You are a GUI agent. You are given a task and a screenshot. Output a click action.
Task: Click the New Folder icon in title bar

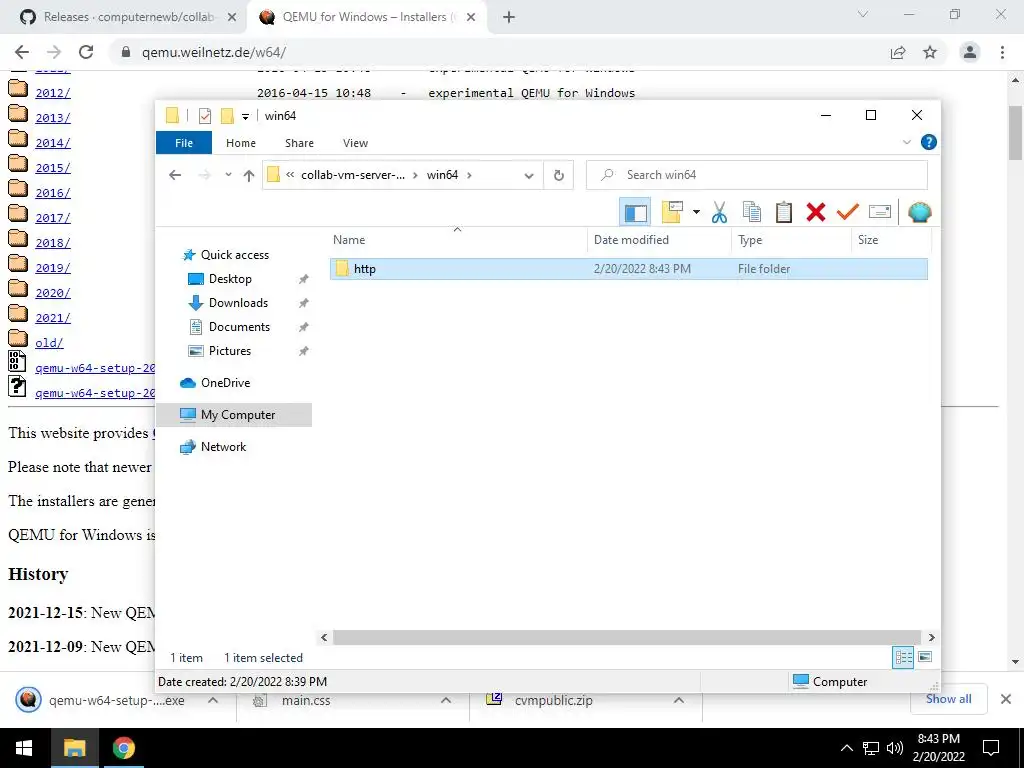pyautogui.click(x=227, y=116)
